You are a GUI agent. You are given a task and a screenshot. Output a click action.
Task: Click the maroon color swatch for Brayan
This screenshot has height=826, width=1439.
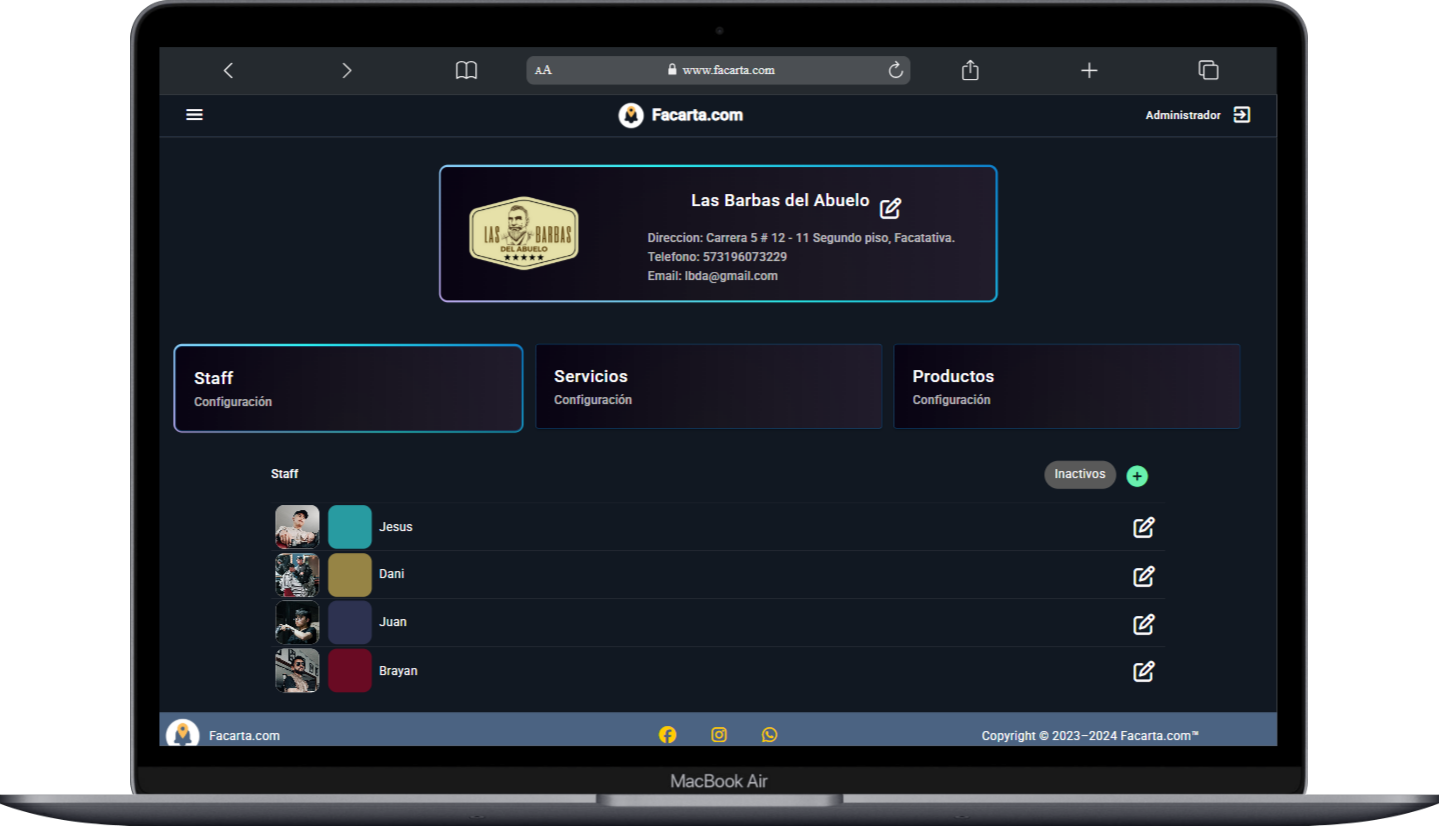pos(350,670)
